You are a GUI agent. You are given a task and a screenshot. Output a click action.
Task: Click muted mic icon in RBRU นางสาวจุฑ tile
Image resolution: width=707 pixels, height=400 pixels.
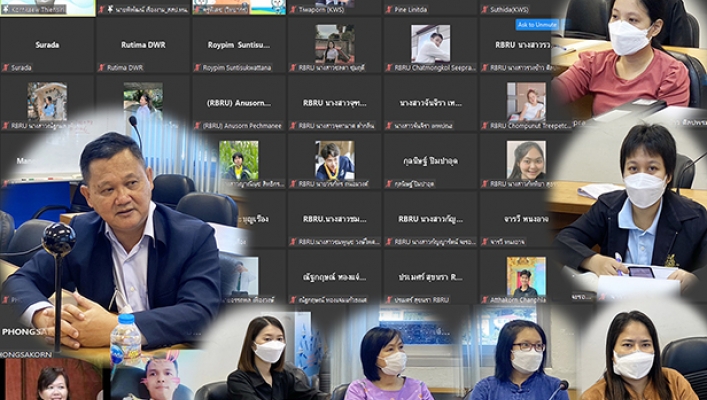294,126
